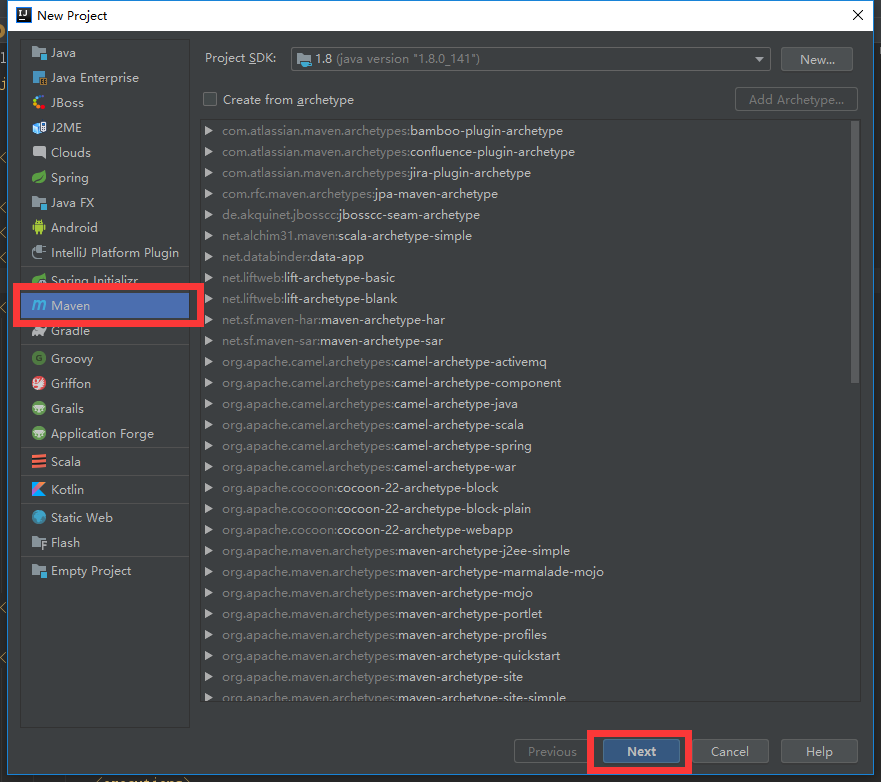
Task: Select the J2ME icon
Action: coord(39,128)
